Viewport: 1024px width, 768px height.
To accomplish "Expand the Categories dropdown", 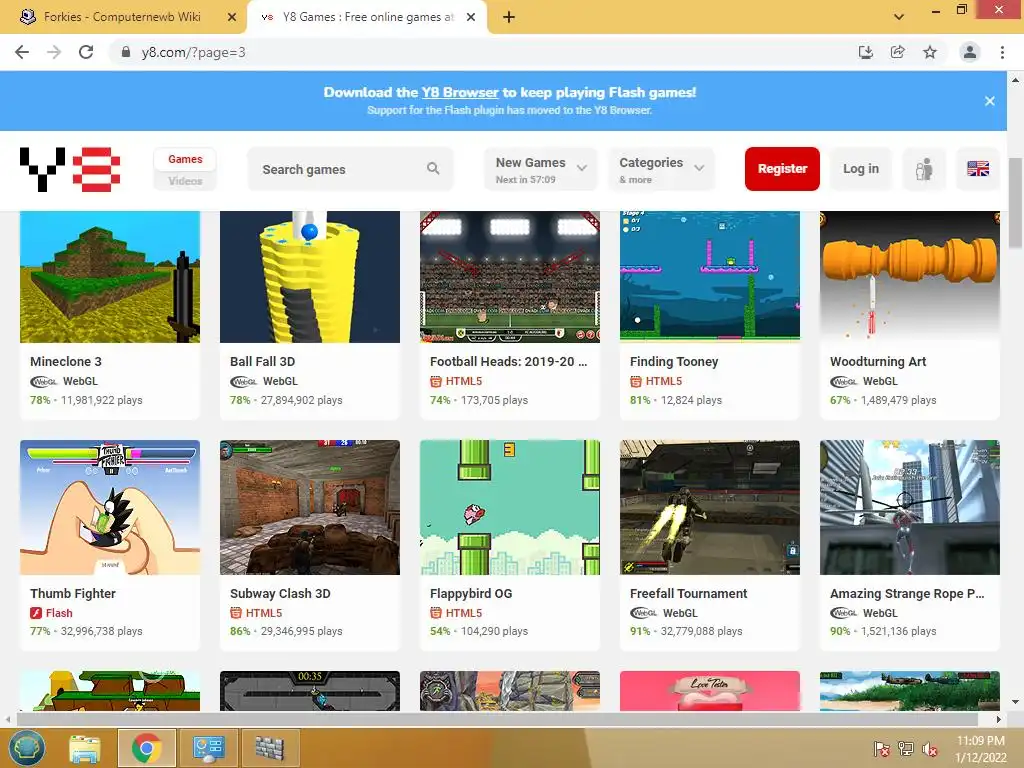I will (661, 169).
